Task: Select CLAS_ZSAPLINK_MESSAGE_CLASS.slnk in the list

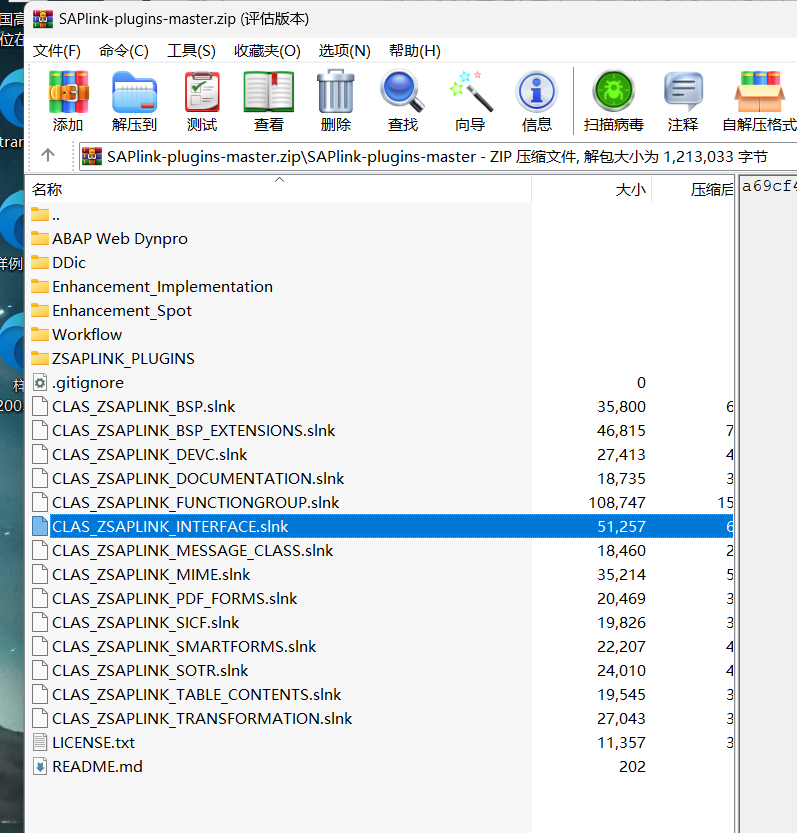Action: point(192,550)
